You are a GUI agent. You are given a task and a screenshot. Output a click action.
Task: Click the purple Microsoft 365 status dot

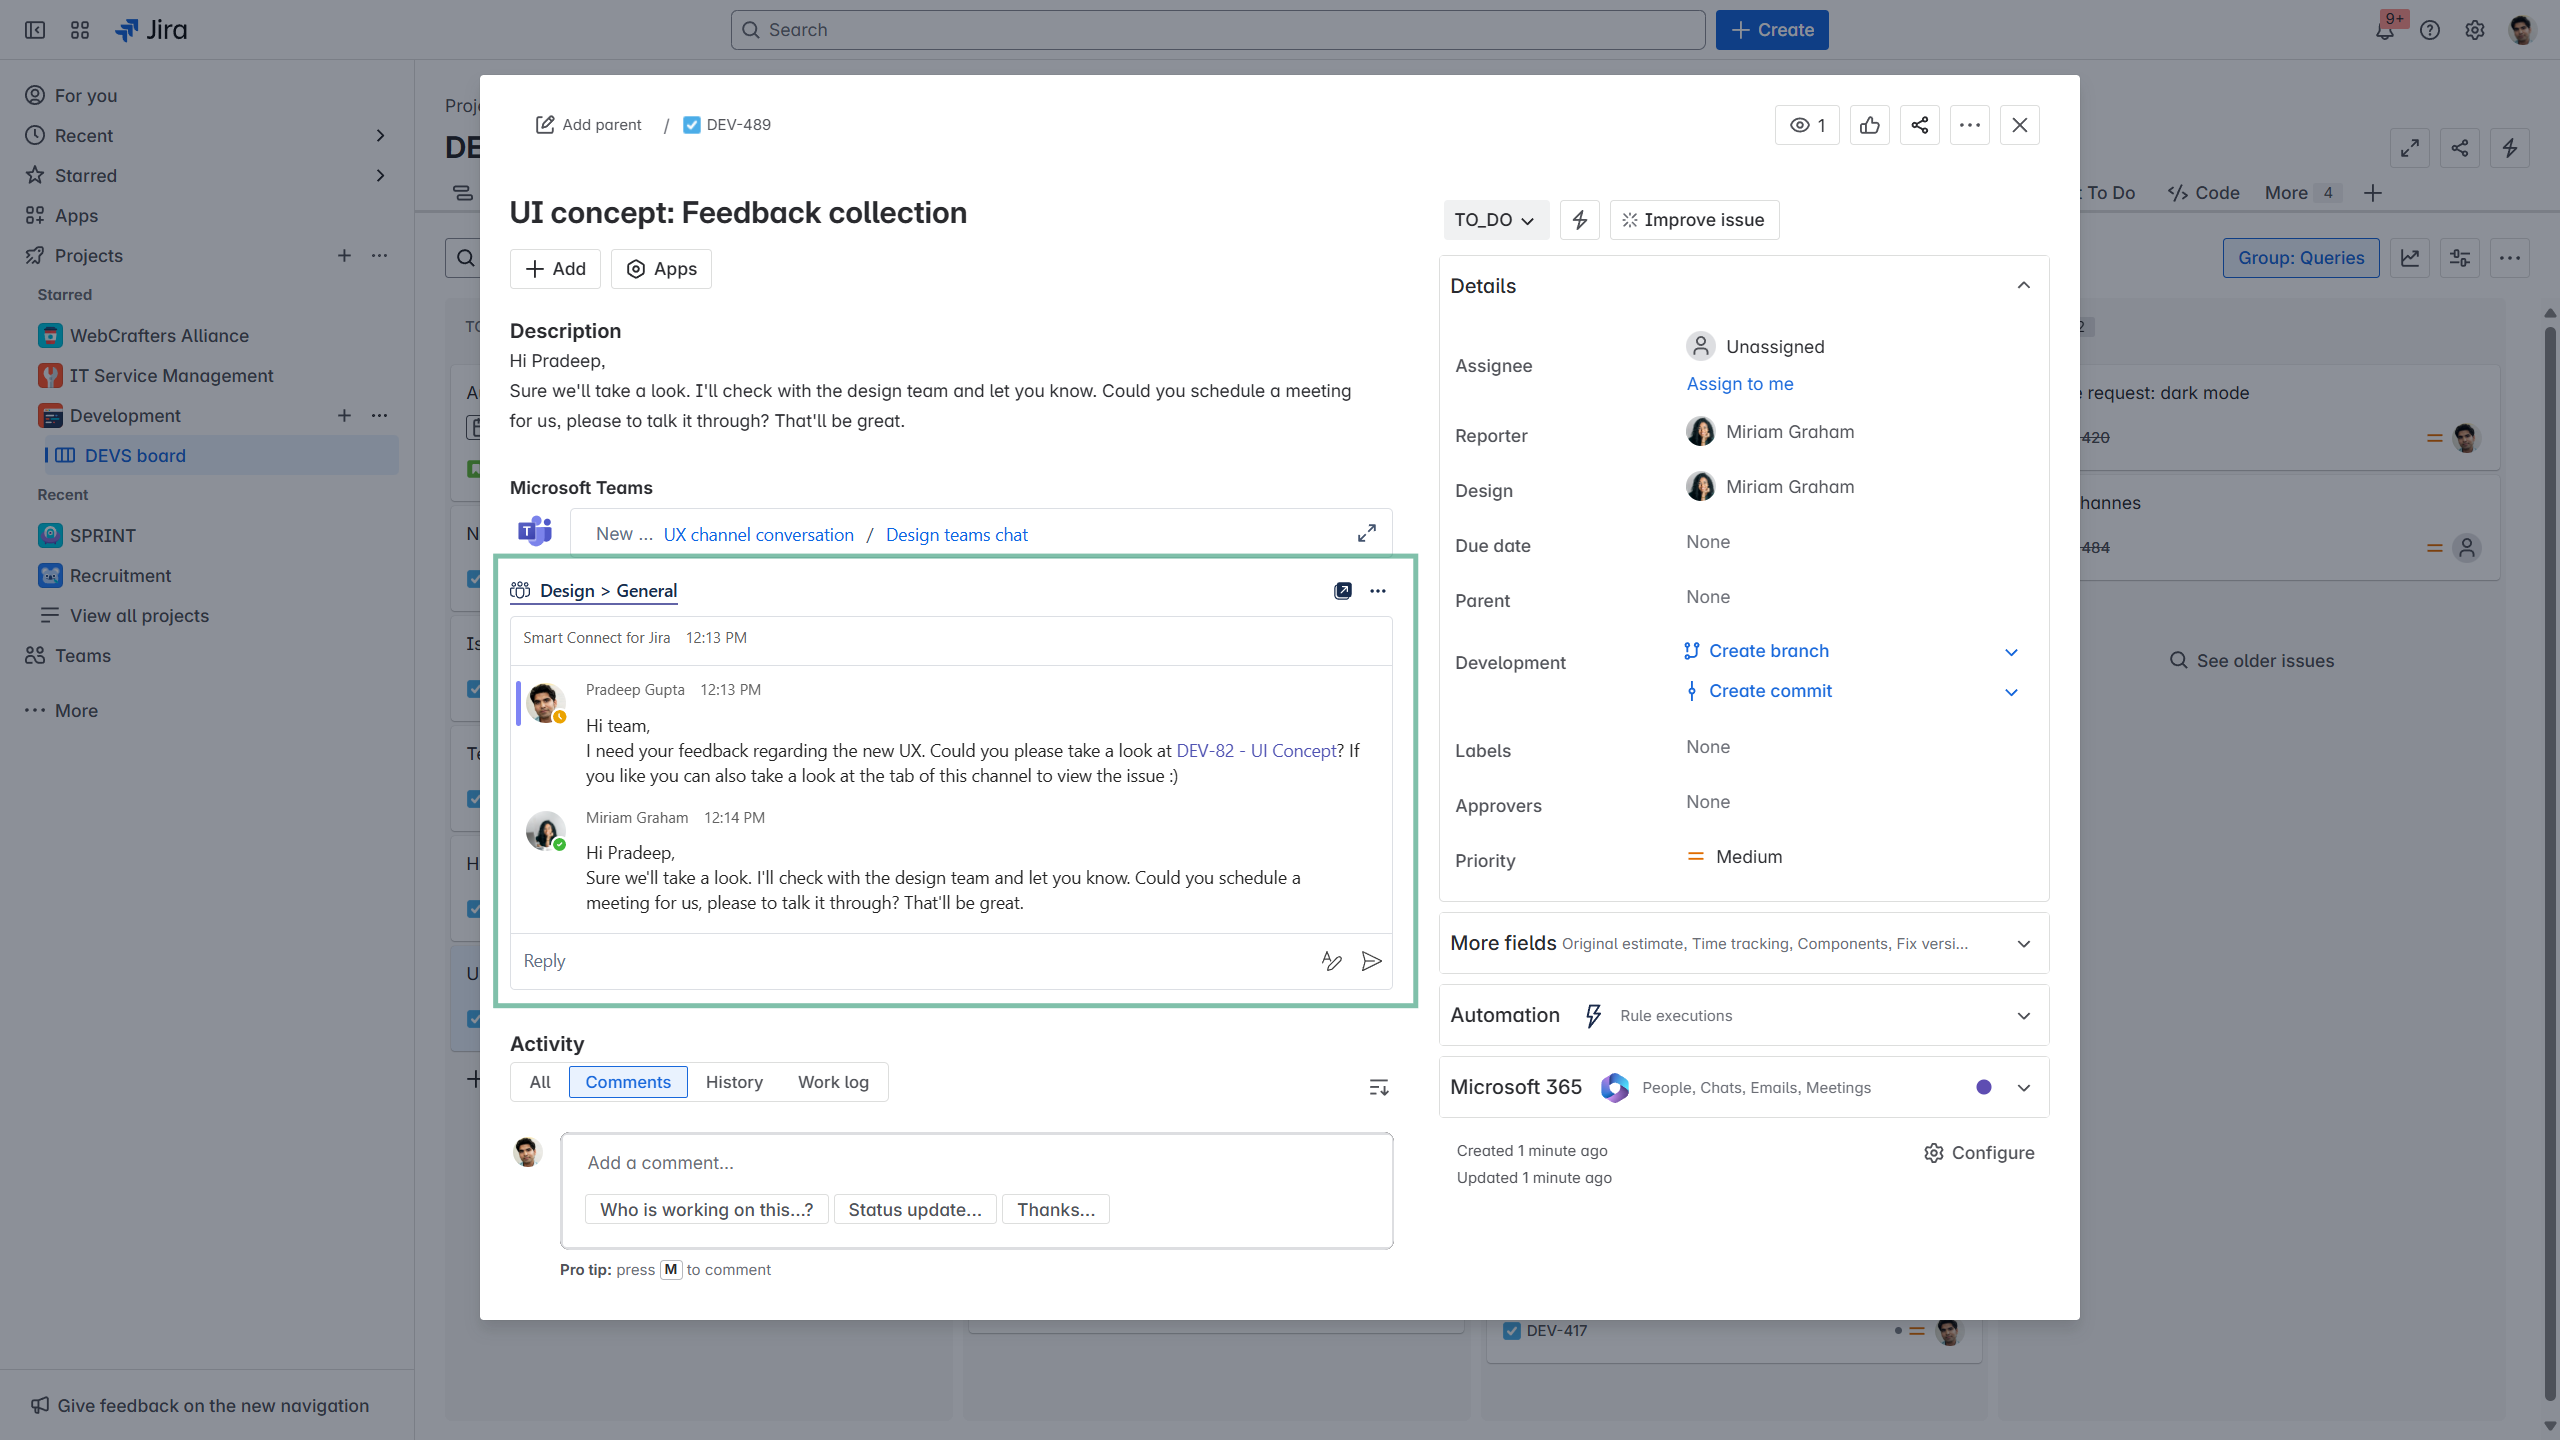click(x=1983, y=1087)
